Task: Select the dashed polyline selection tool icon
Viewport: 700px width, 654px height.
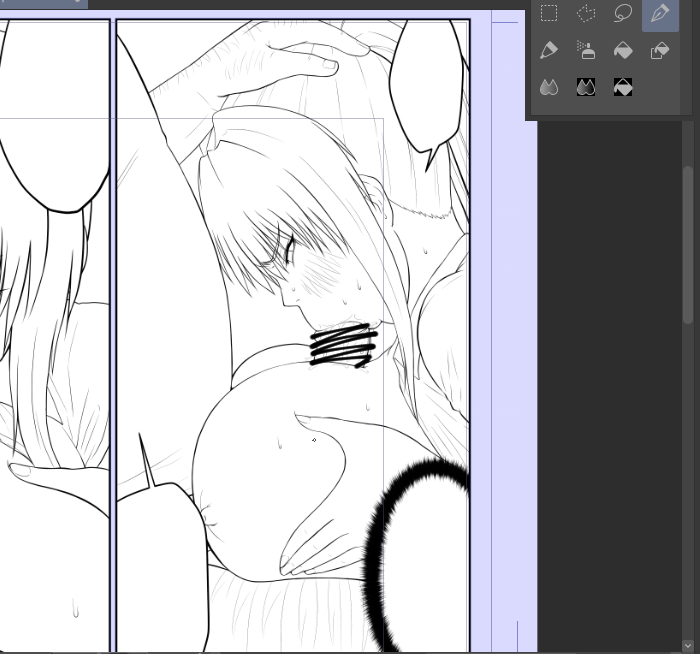Action: (586, 13)
